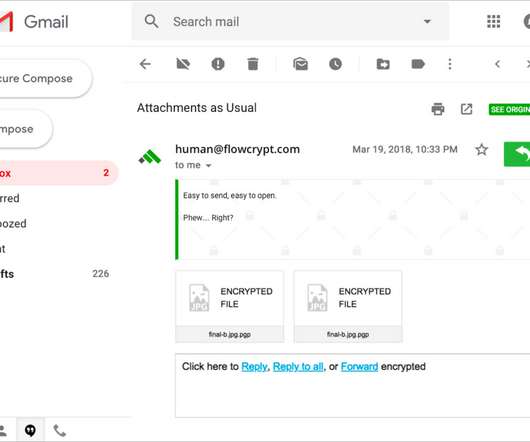The width and height of the screenshot is (530, 442).
Task: Click the green SEE ORIGINAL button
Action: (509, 109)
